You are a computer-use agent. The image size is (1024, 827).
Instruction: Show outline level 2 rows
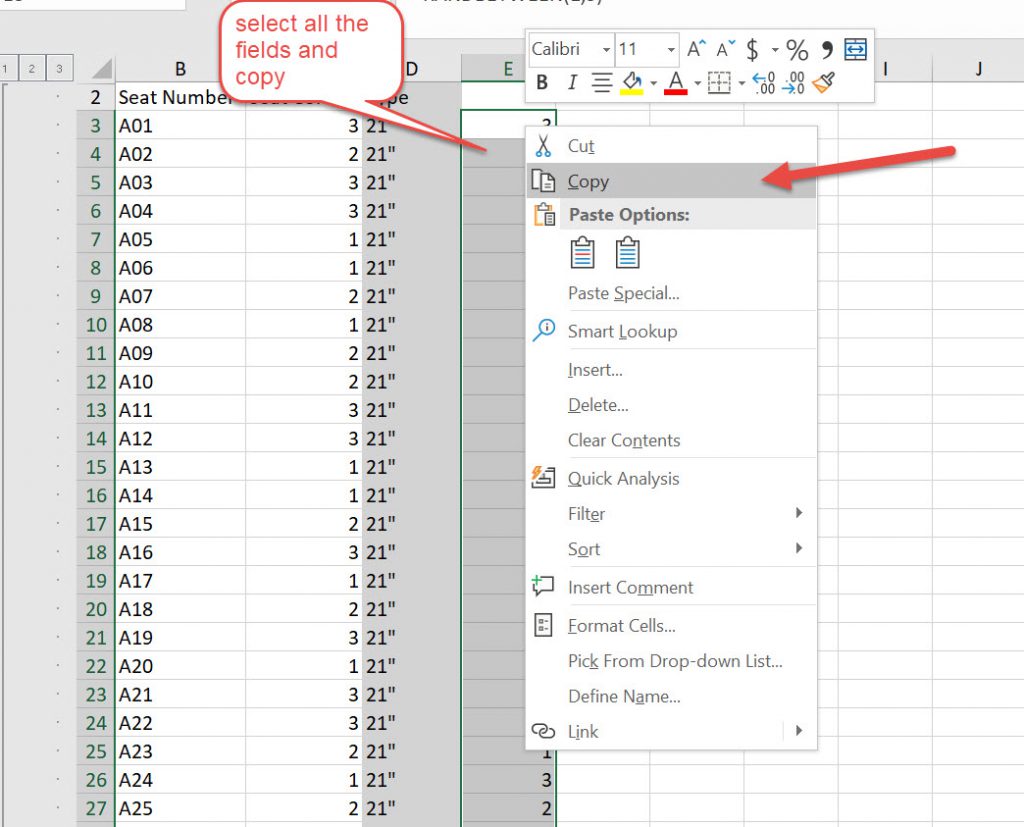pyautogui.click(x=32, y=69)
